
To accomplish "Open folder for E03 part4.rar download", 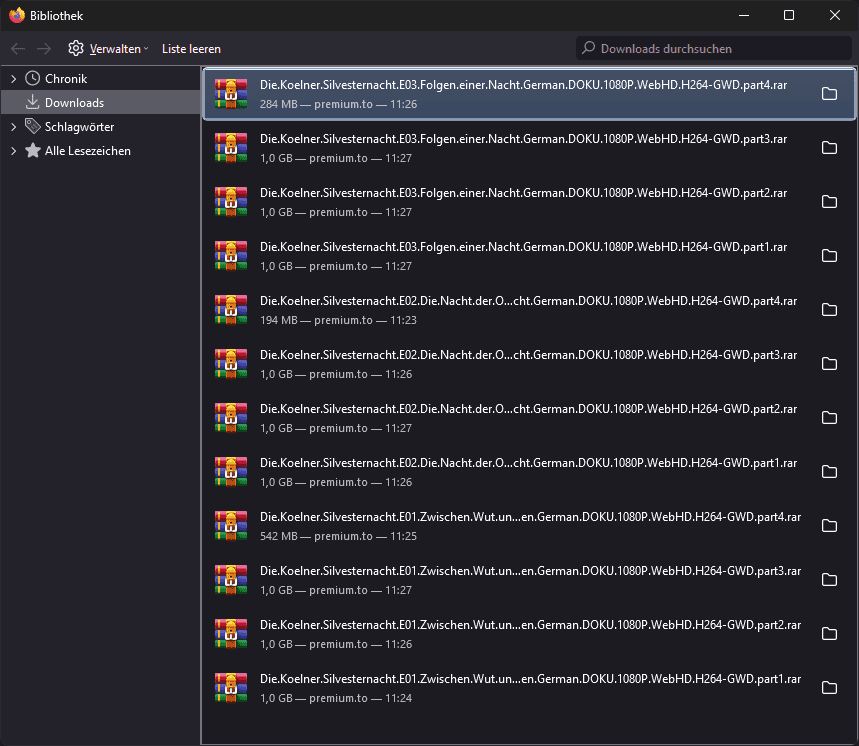I will [829, 94].
